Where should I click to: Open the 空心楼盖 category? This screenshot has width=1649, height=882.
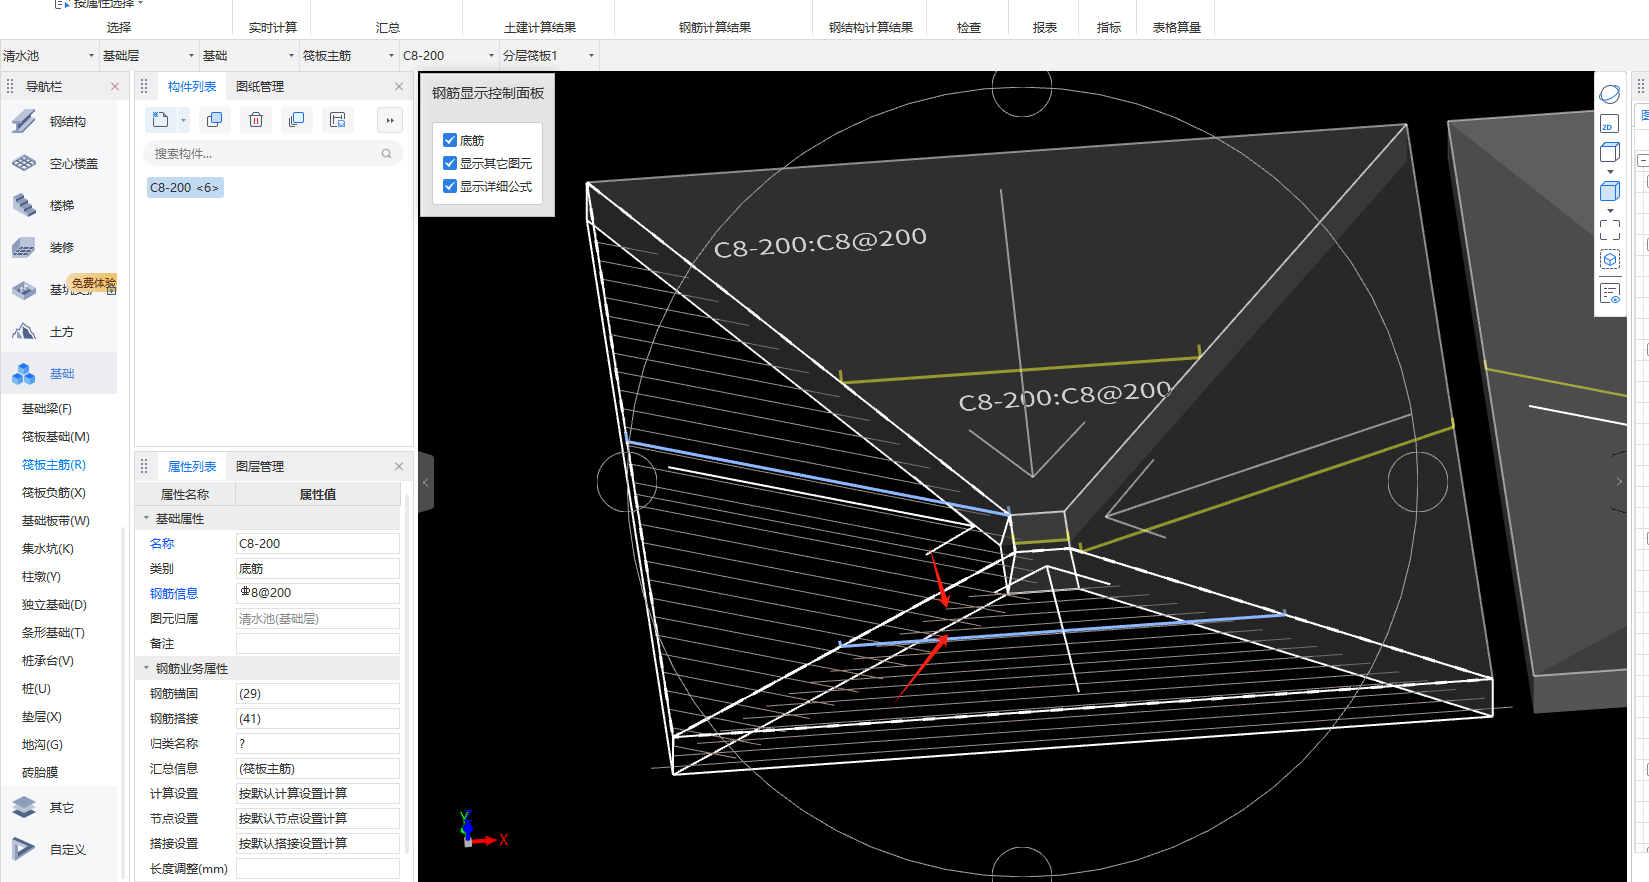(60, 164)
